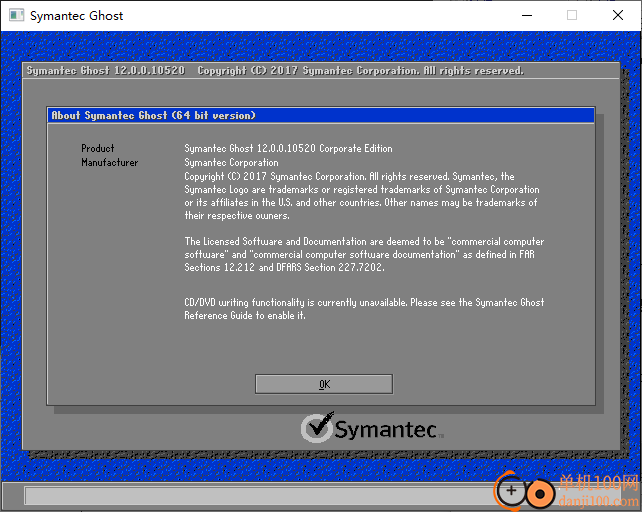The image size is (642, 512).
Task: Click the OK button in About dialog
Action: [324, 384]
